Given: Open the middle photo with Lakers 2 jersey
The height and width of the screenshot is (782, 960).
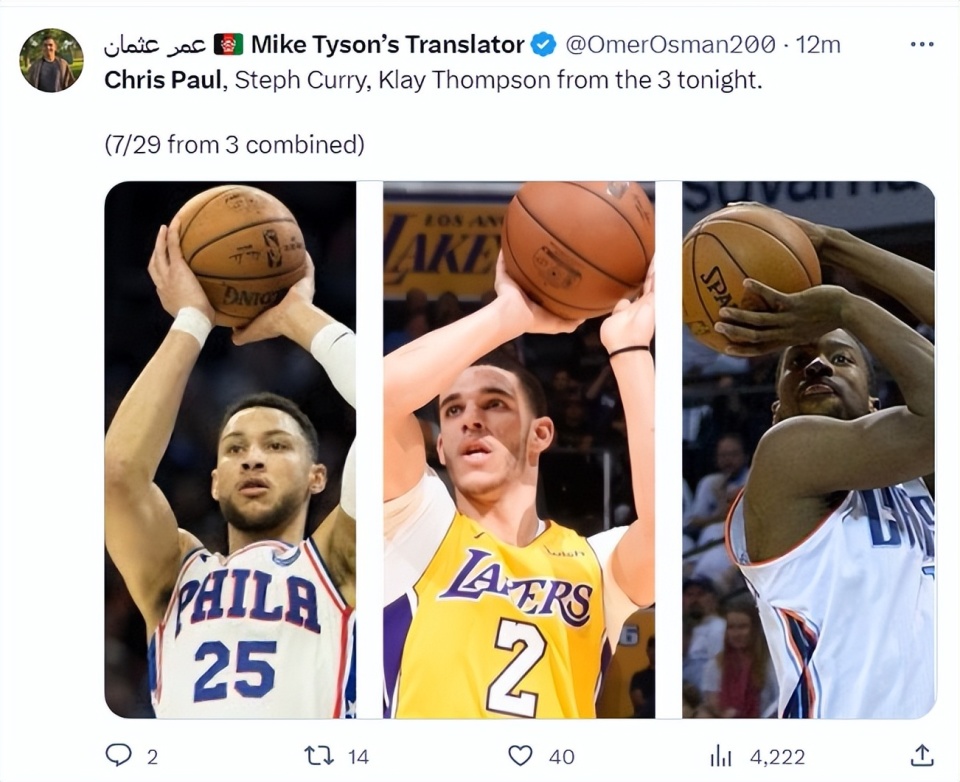Looking at the screenshot, I should [519, 450].
